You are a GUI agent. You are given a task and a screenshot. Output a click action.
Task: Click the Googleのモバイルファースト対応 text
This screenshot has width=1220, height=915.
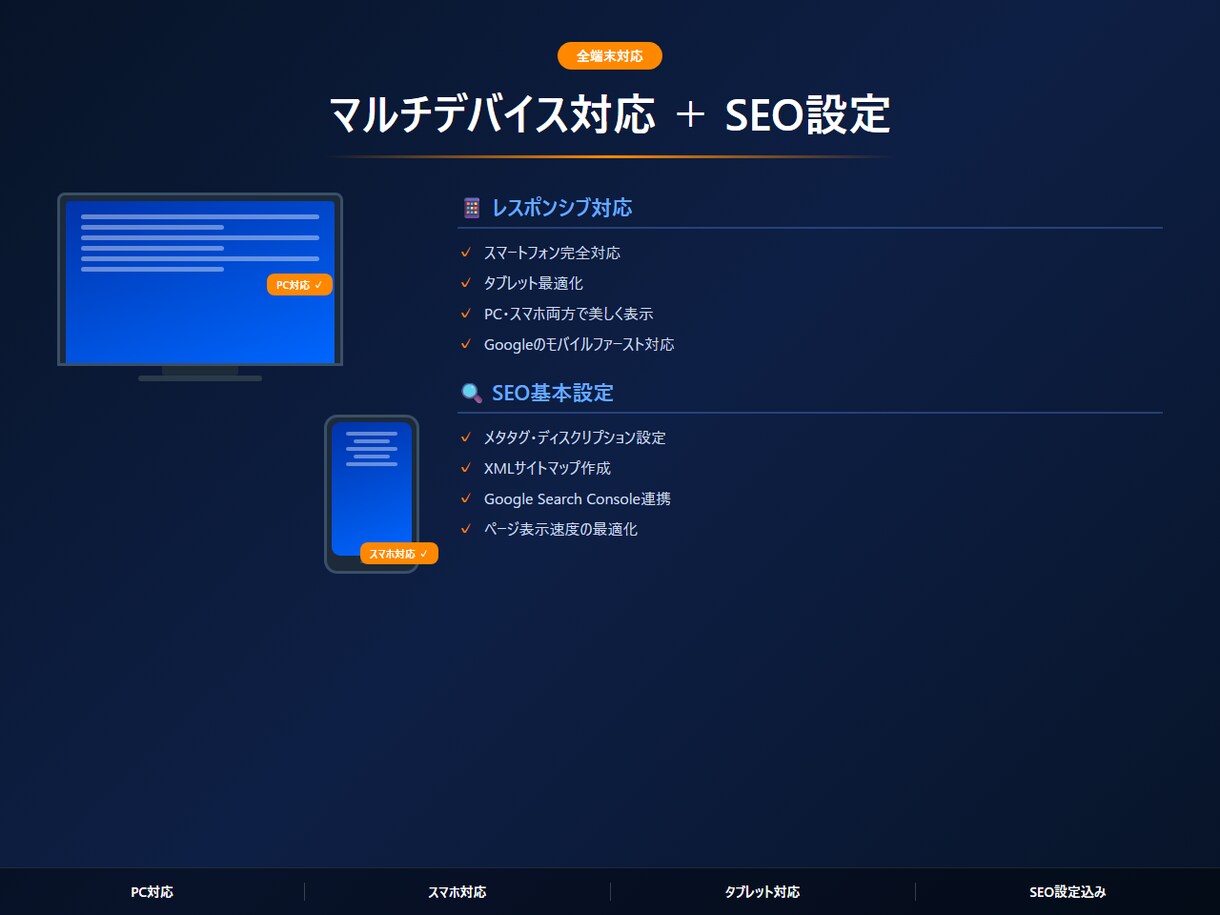point(579,344)
